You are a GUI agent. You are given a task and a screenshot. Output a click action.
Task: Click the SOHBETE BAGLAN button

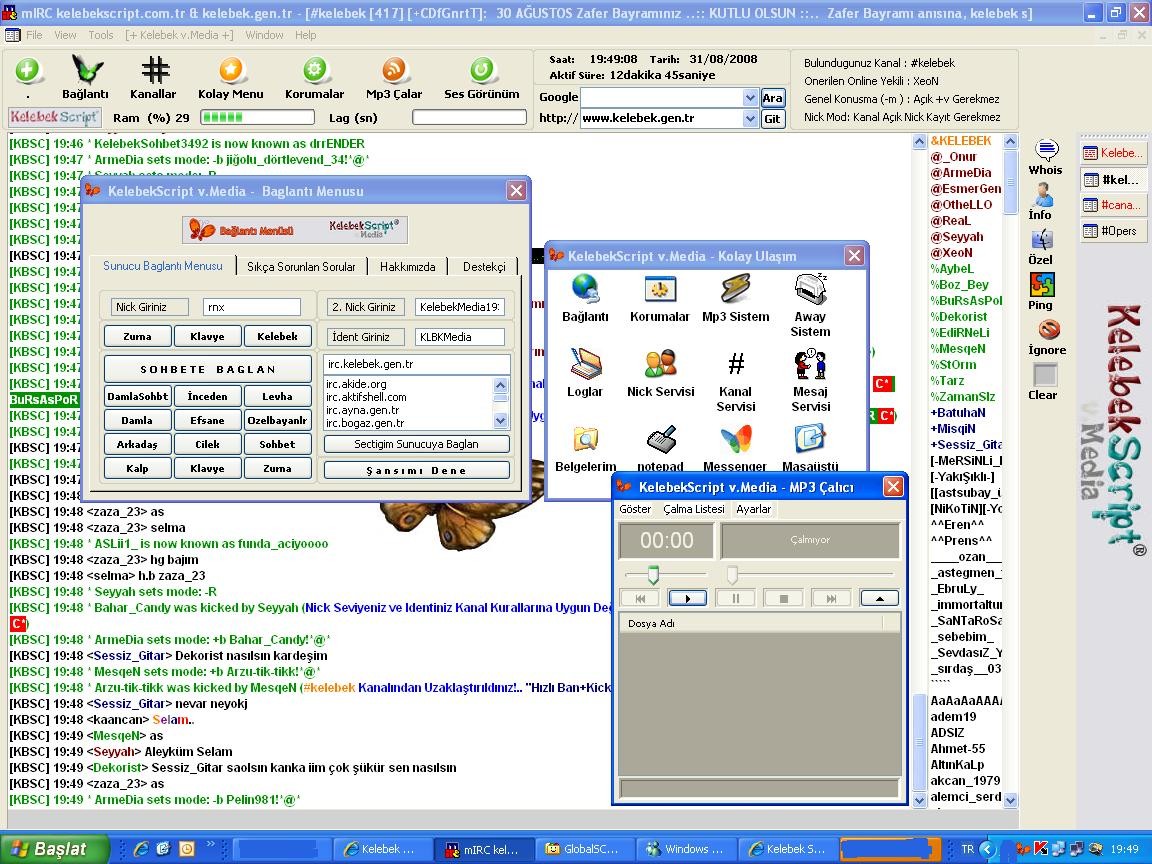(208, 369)
